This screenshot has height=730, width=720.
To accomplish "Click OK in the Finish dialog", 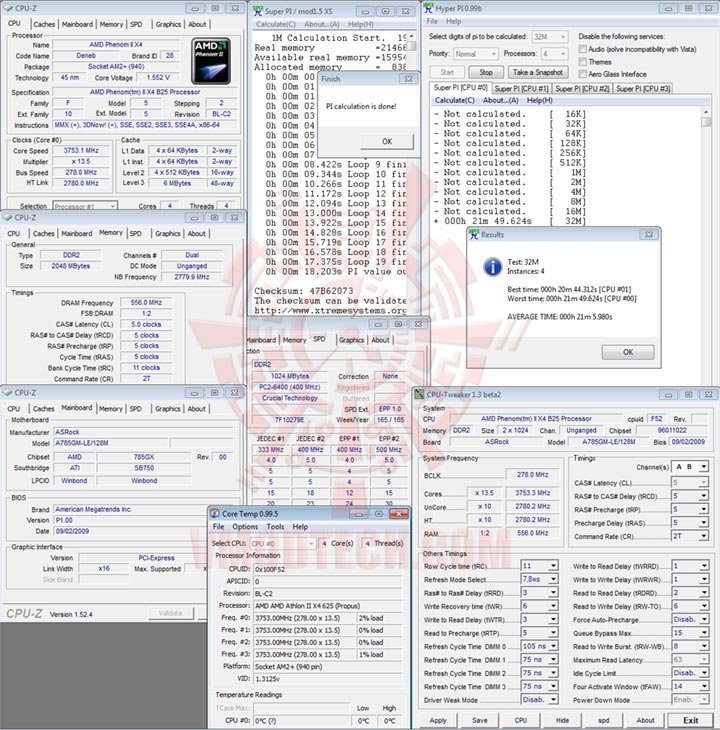I will click(x=387, y=142).
